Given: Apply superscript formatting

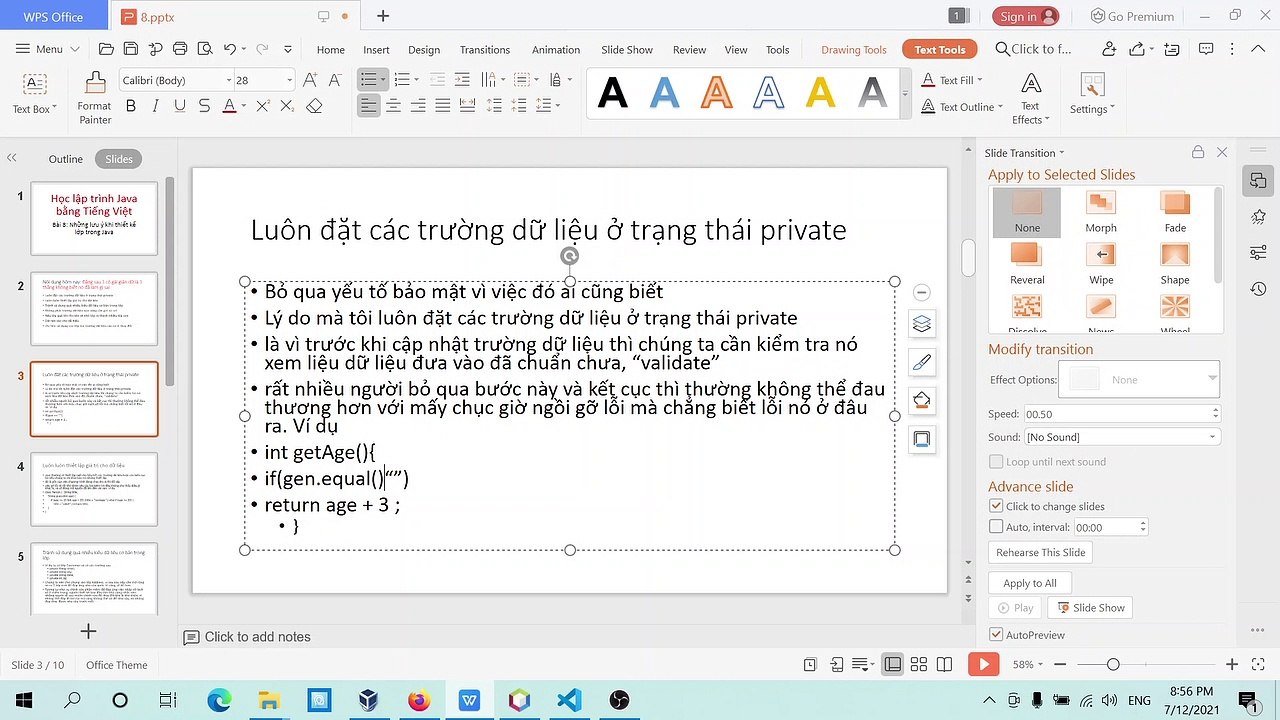Looking at the screenshot, I should click(263, 106).
